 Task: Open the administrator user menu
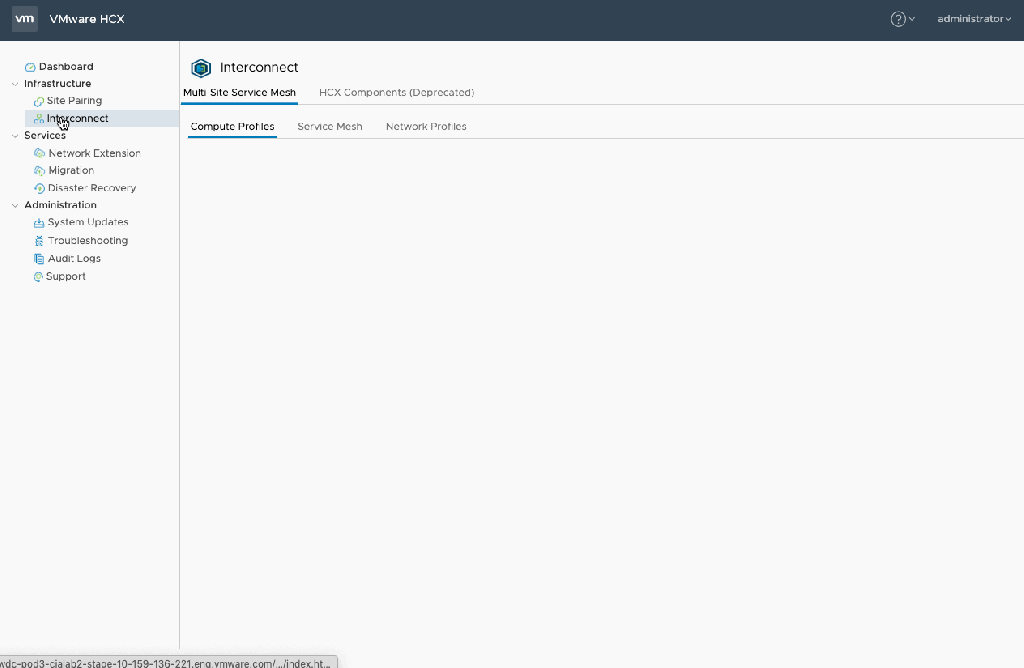point(973,19)
